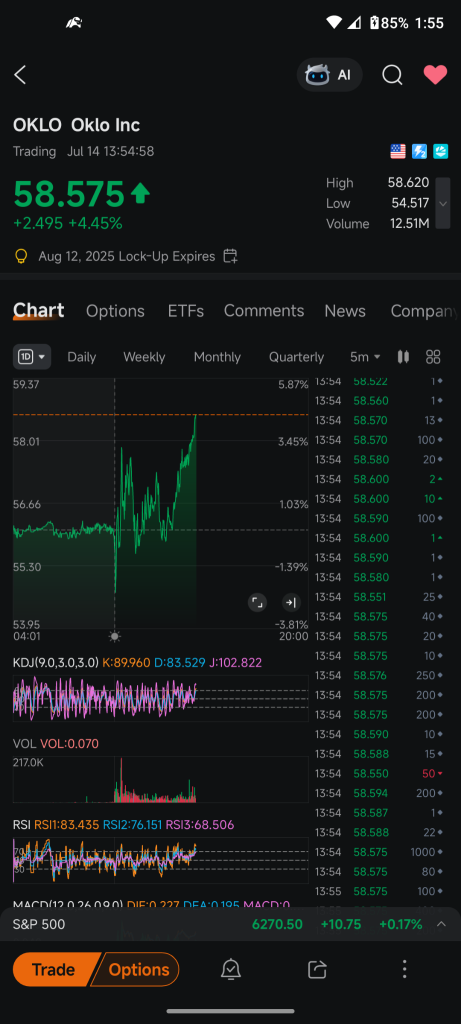This screenshot has height=1024, width=461.
Task: Tap the 58.575 current price
Action: pyautogui.click(x=69, y=194)
